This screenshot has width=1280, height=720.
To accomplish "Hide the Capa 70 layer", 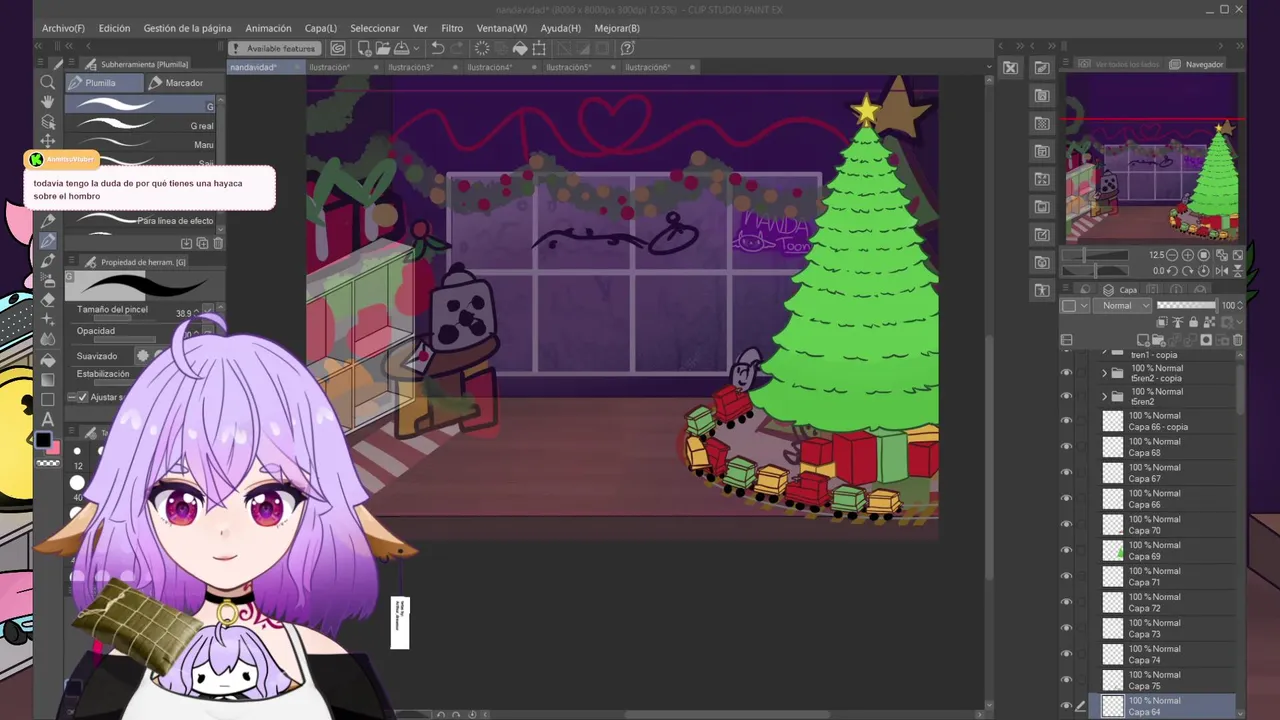I will pos(1066,525).
